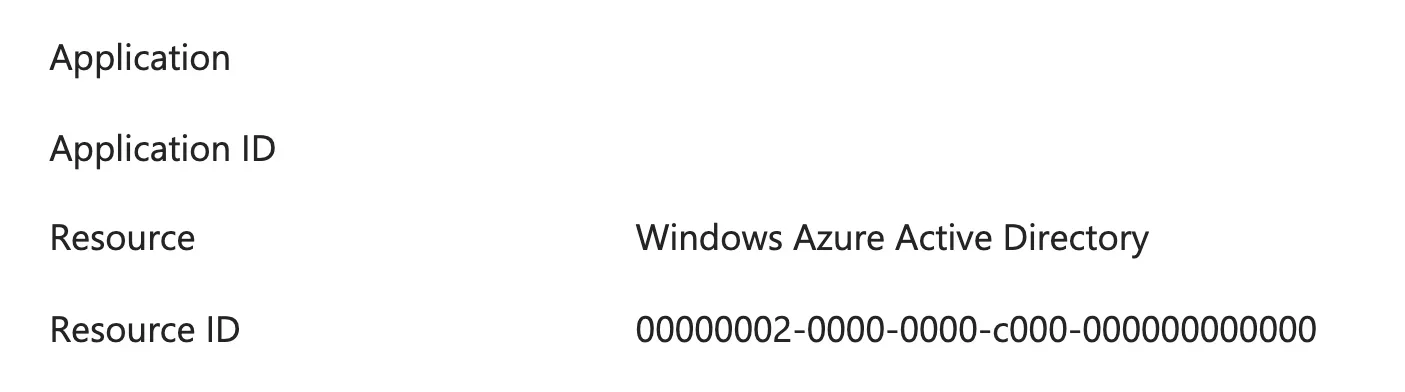Click the Resource field label
Viewport: 1405px width, 392px height.
(122, 239)
